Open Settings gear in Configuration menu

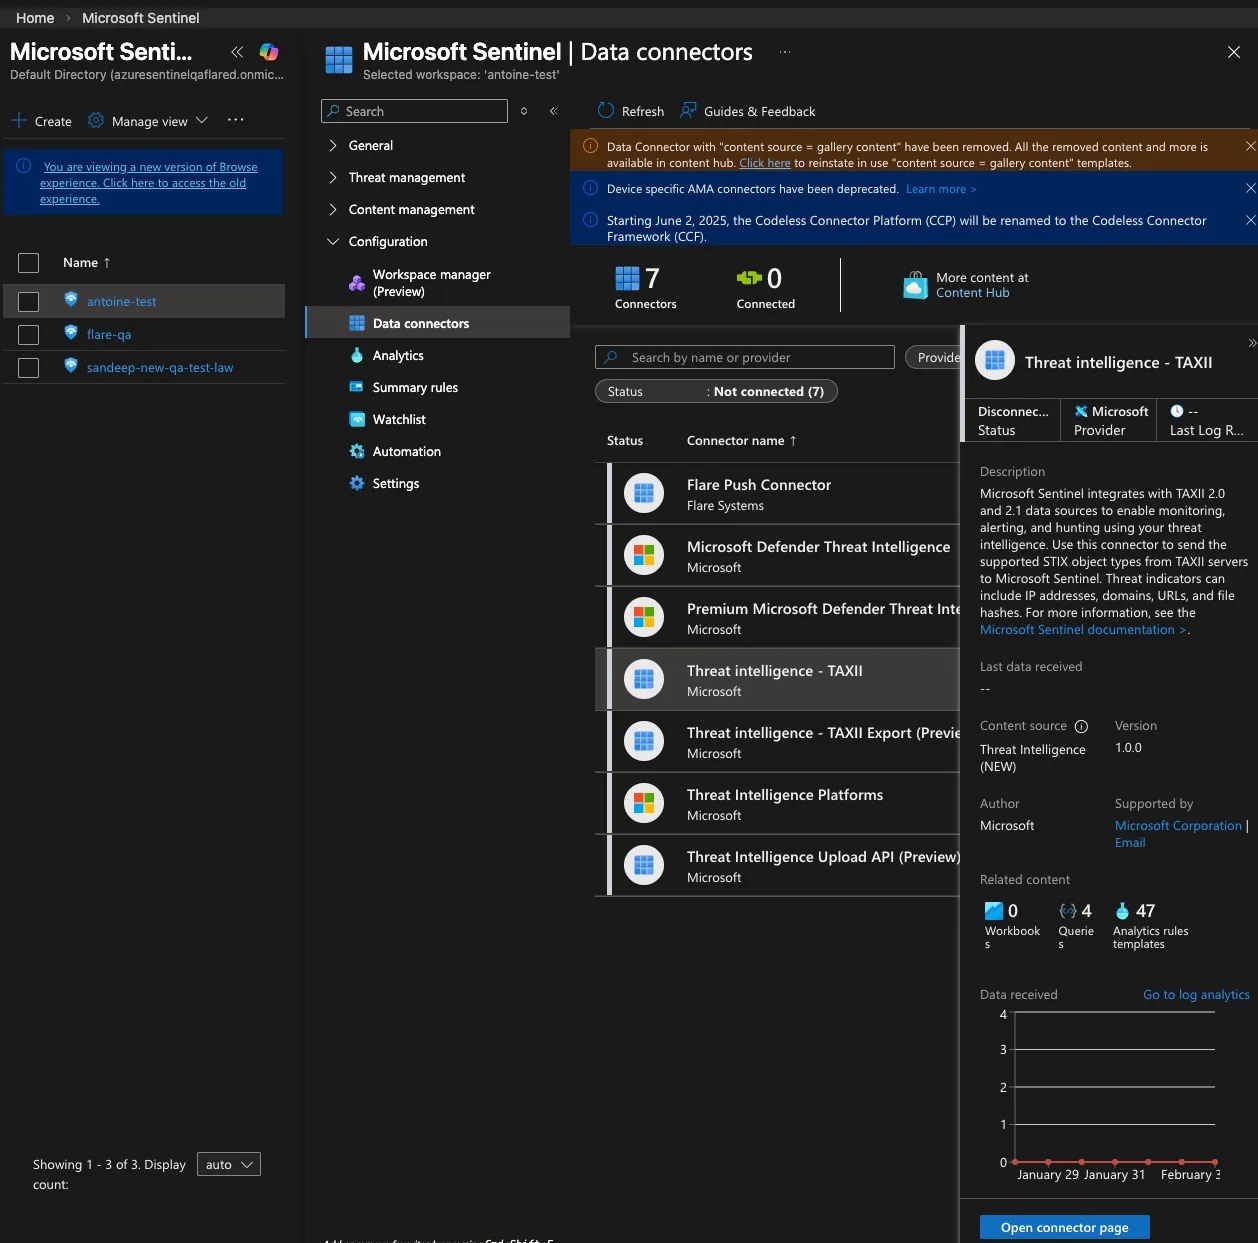pyautogui.click(x=357, y=483)
